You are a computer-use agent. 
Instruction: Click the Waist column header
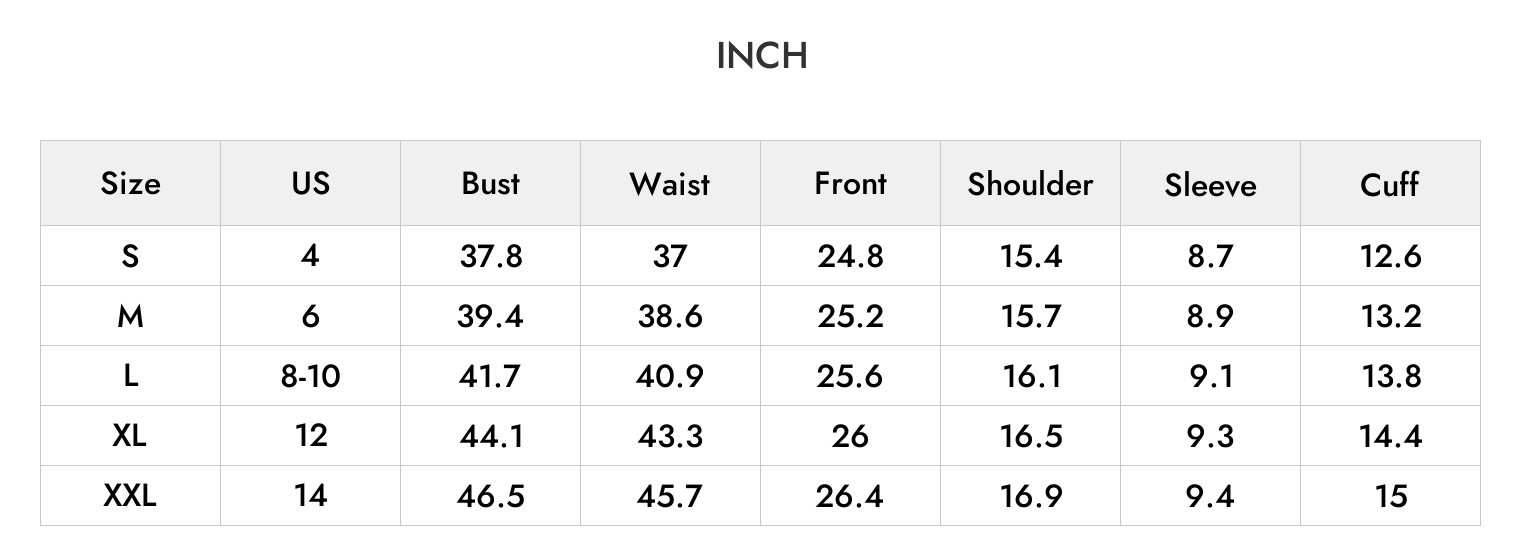[x=670, y=184]
